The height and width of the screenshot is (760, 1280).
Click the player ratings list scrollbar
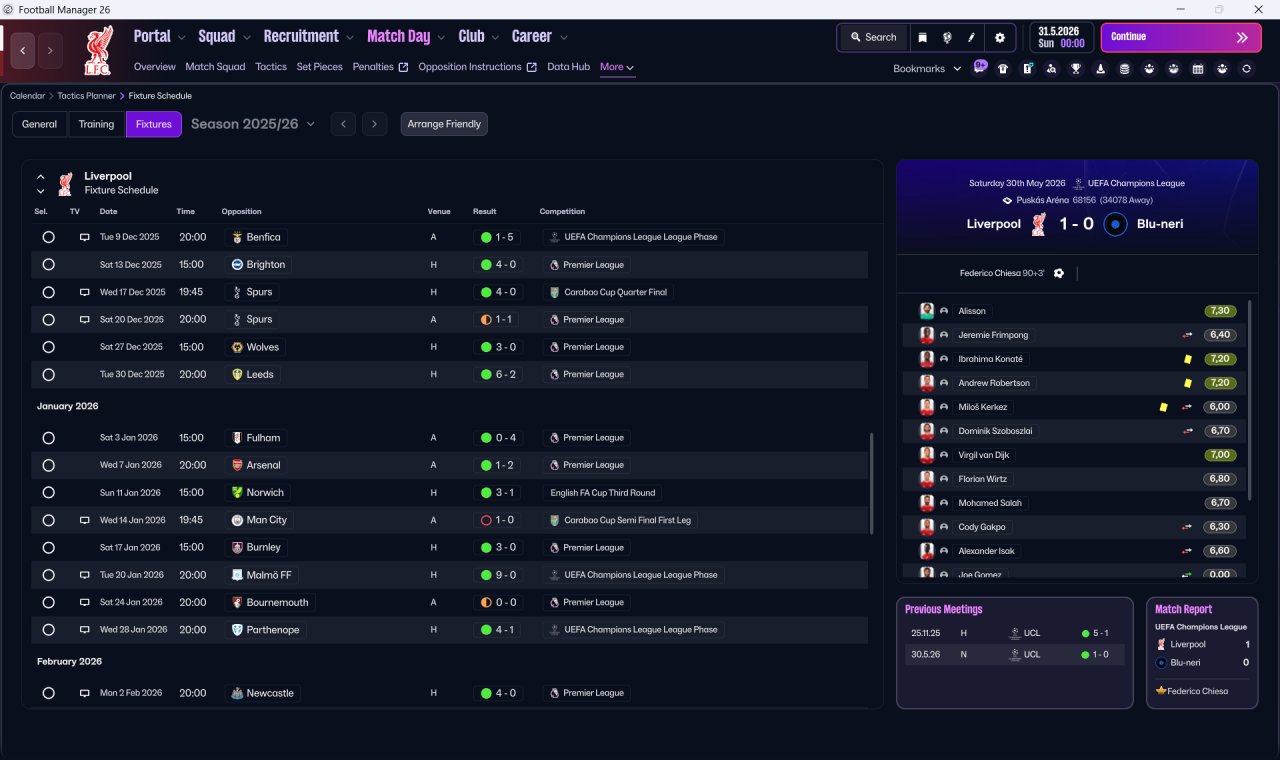point(1249,400)
